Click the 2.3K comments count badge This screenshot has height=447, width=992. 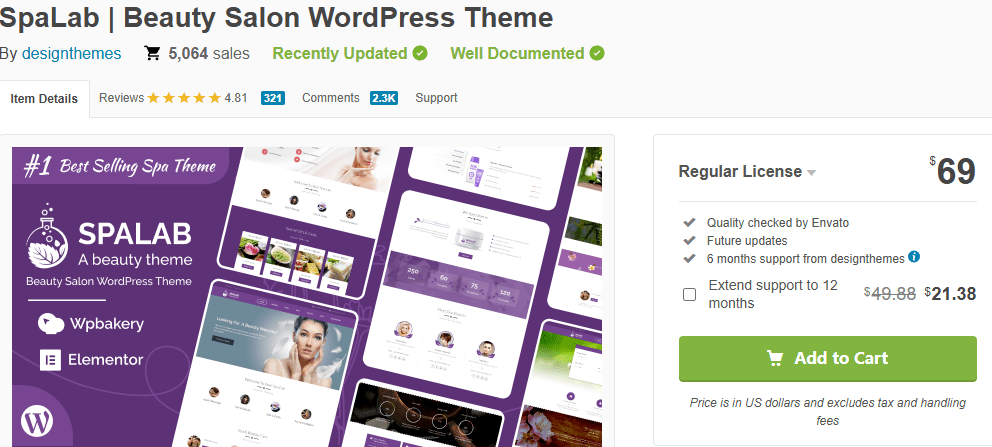pos(384,98)
